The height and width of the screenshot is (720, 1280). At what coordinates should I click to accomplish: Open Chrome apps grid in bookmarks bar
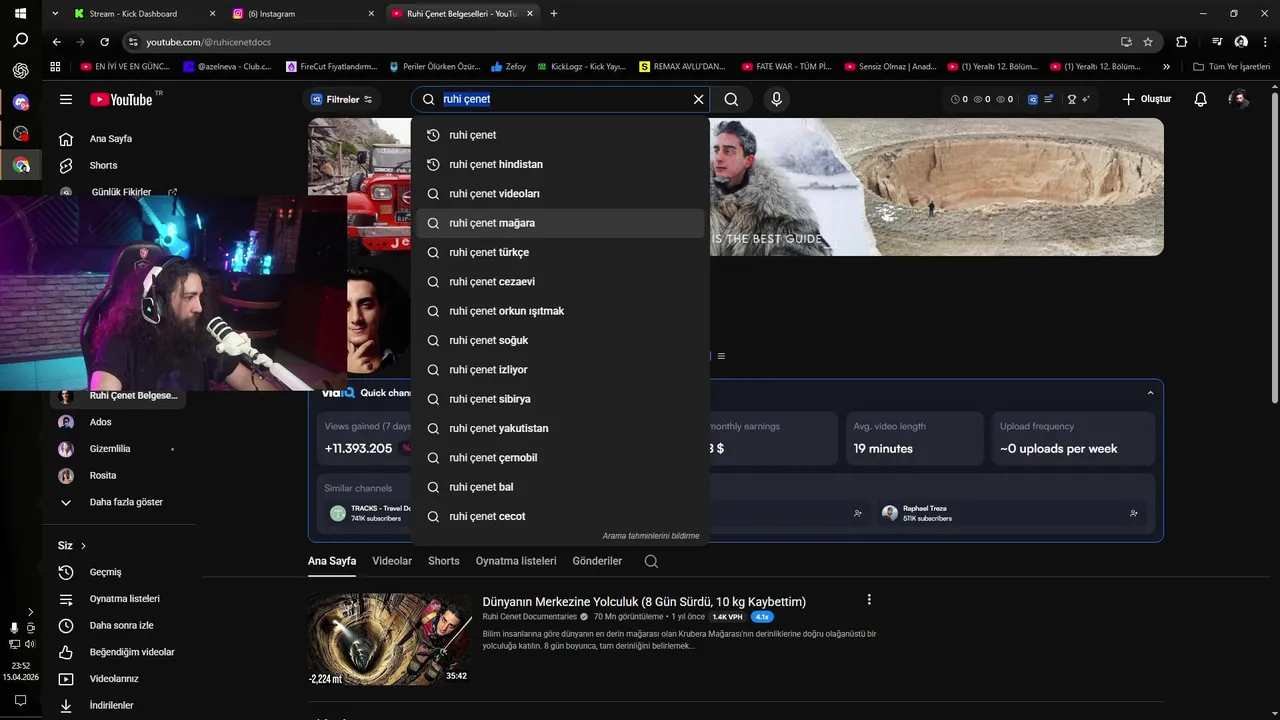tap(56, 67)
